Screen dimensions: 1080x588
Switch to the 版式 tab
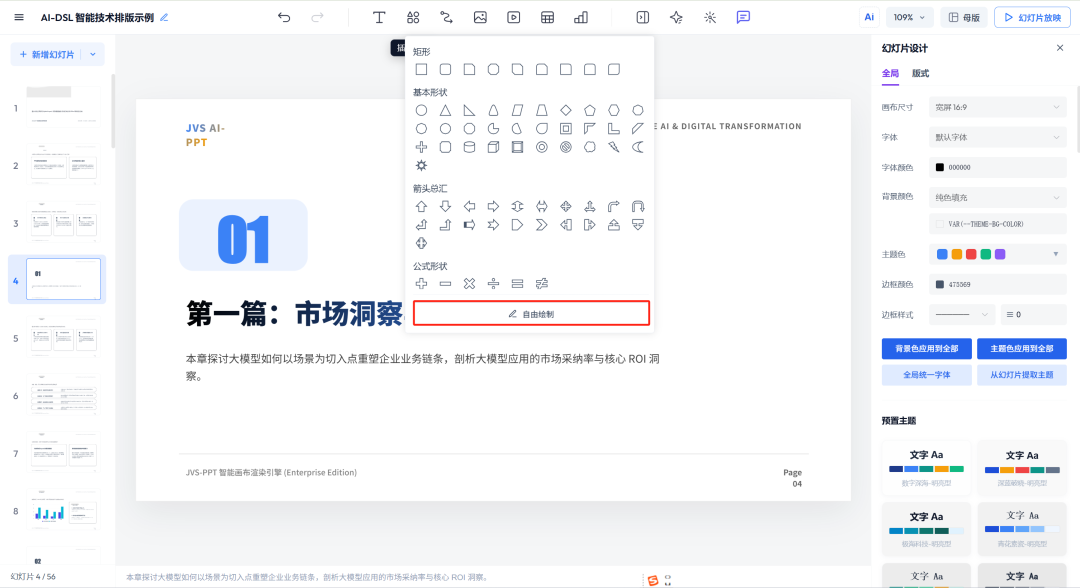point(920,73)
